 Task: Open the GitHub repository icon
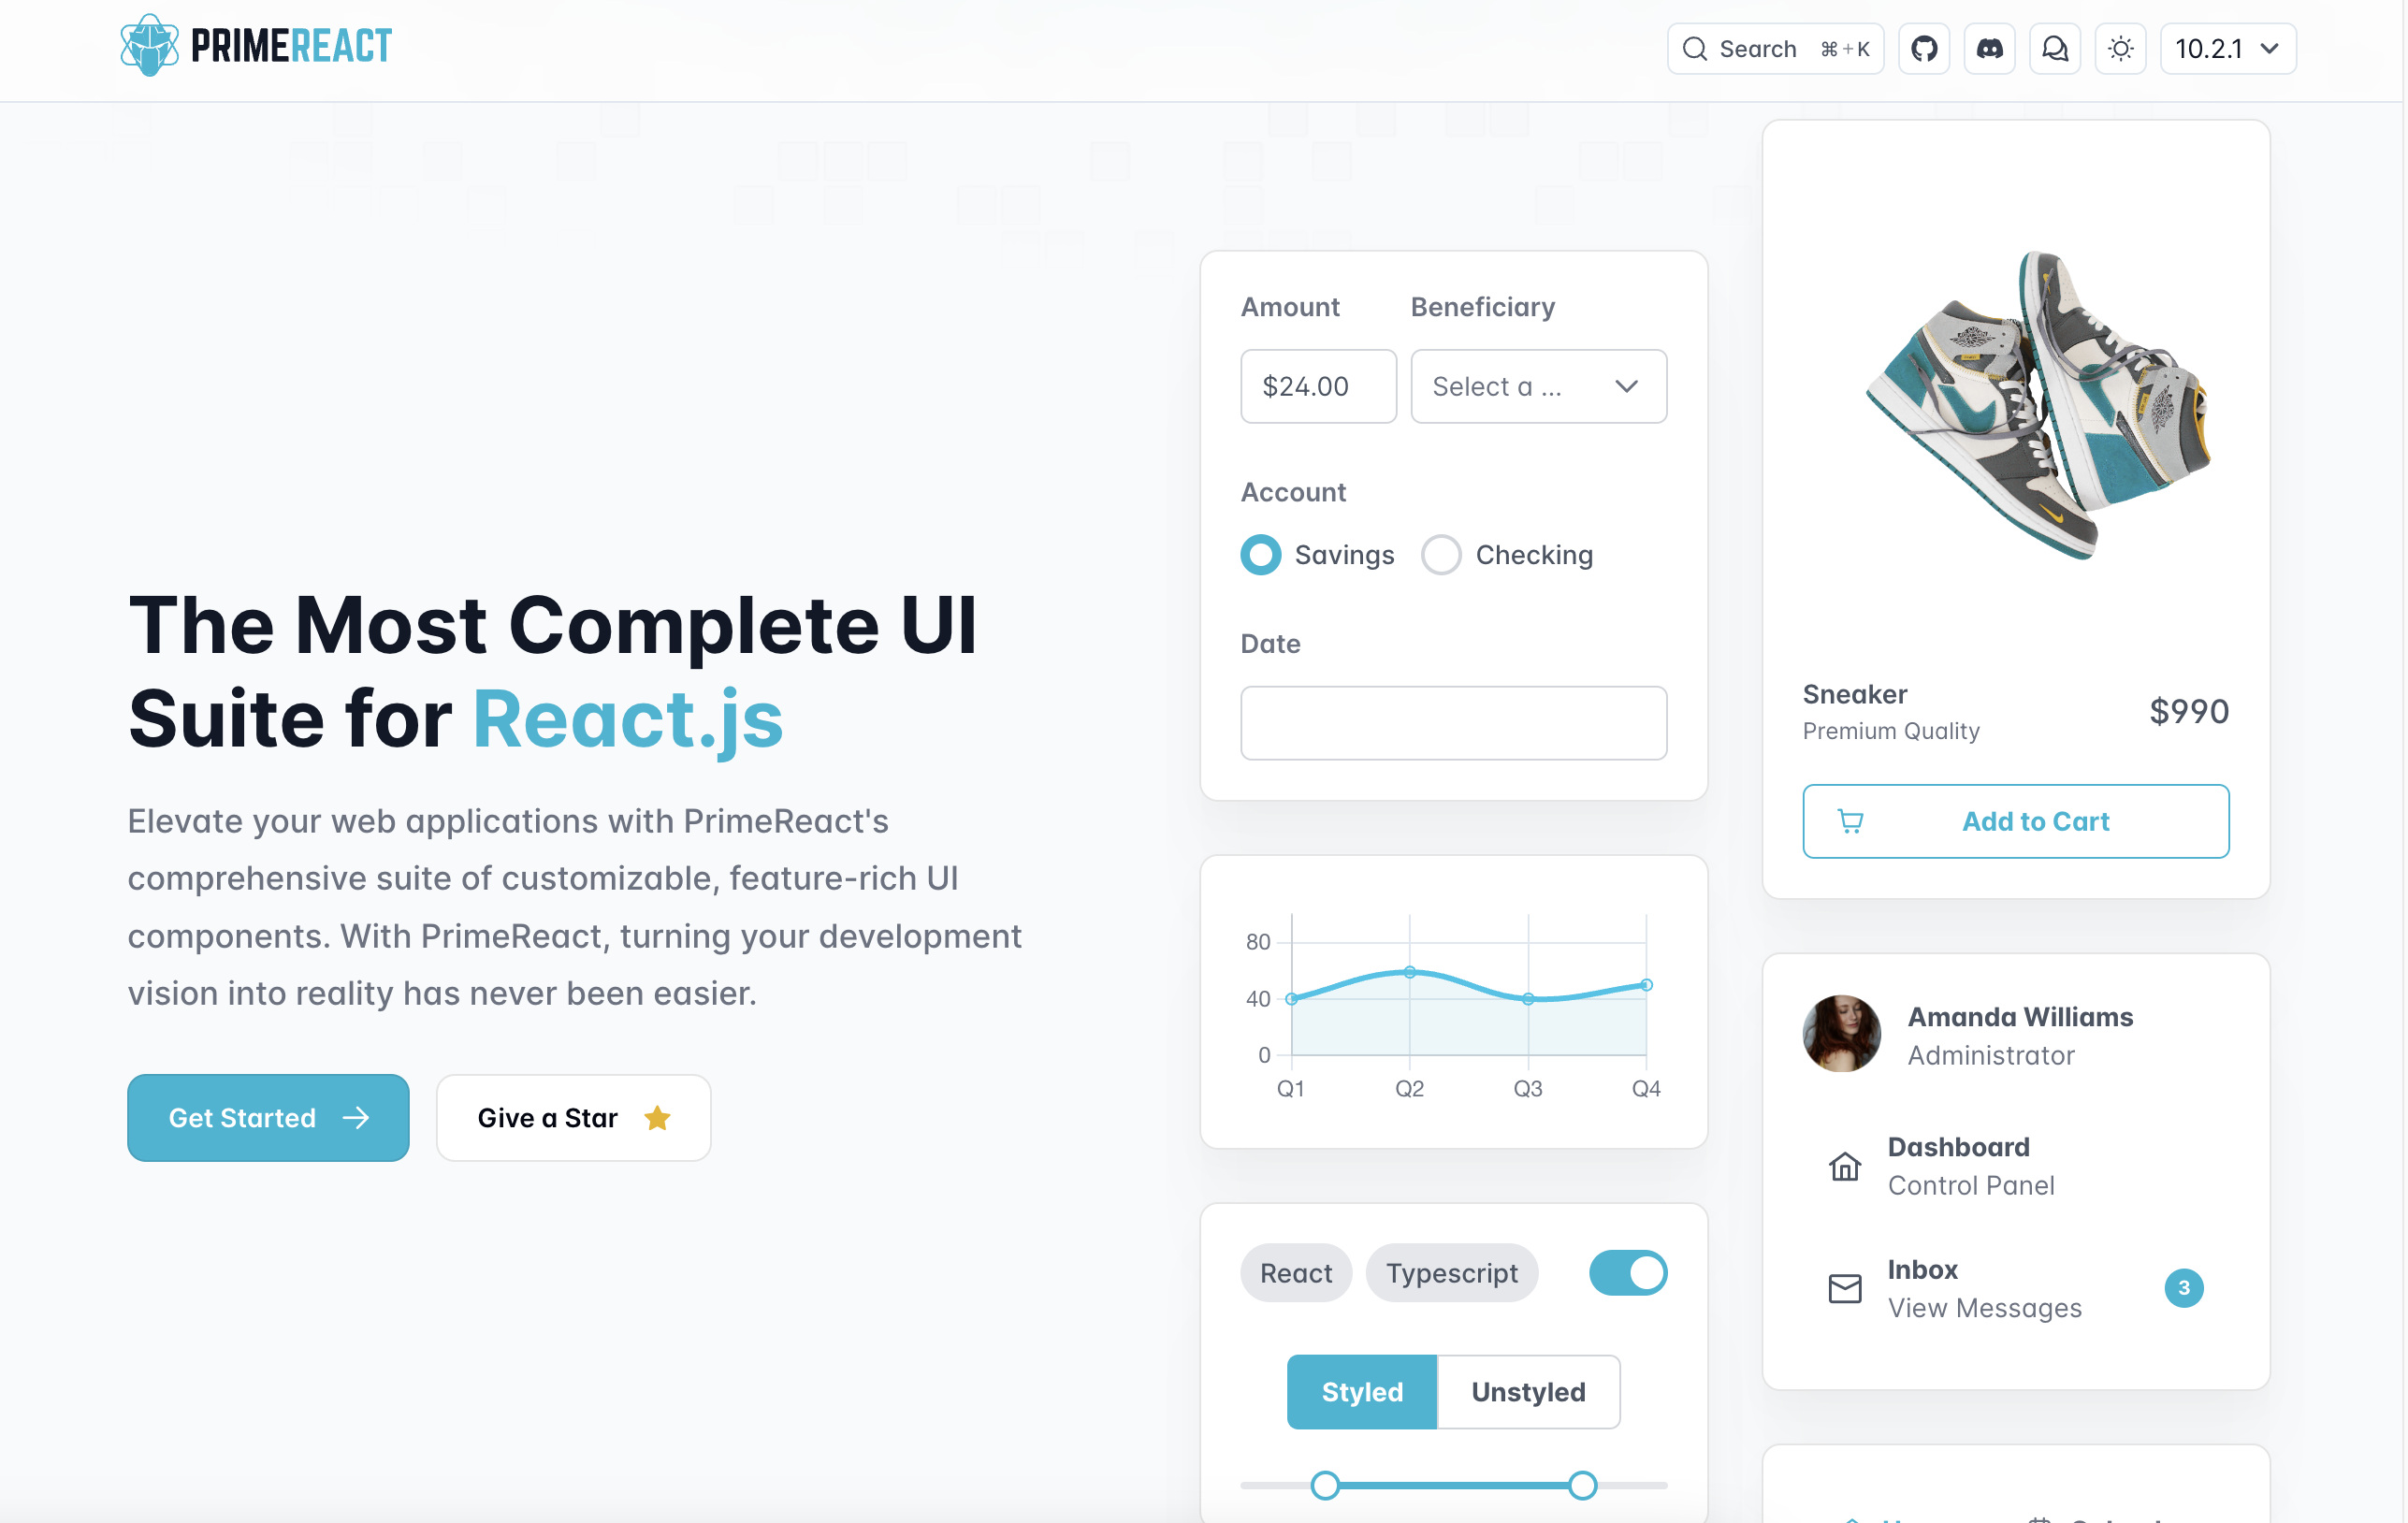pos(1923,49)
